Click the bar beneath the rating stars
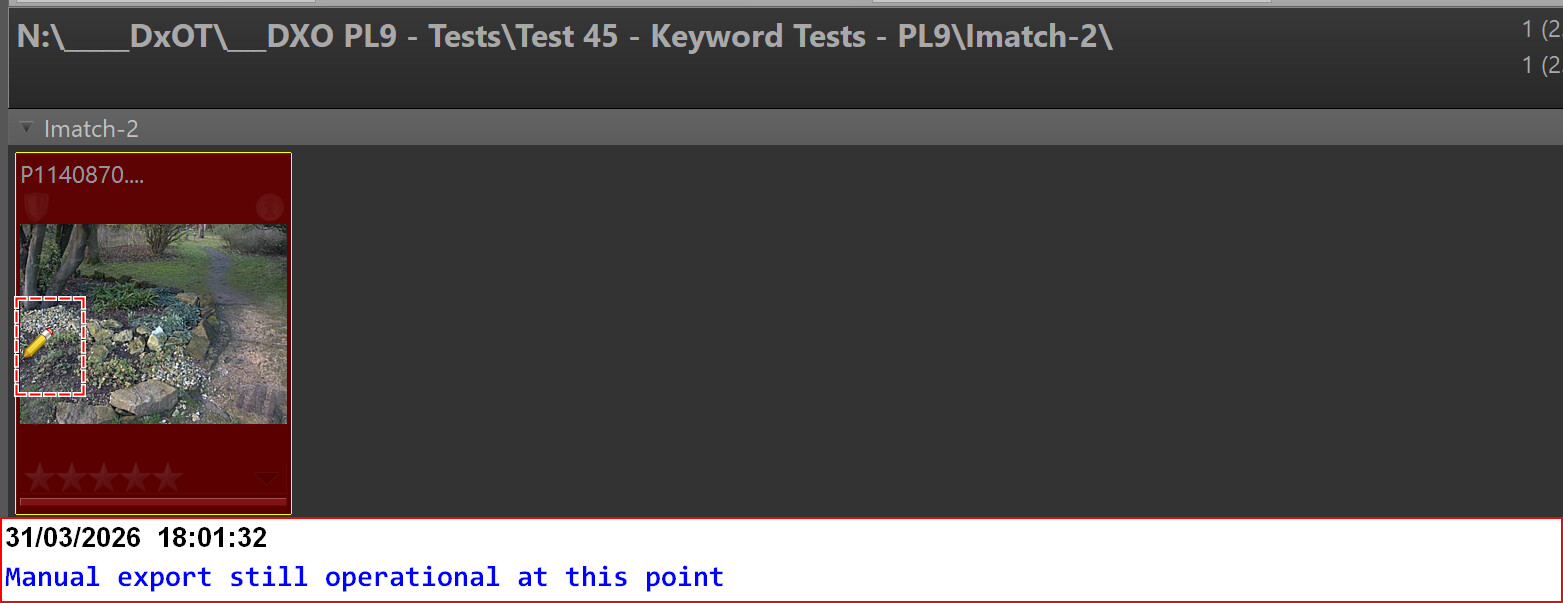Screen dimensions: 1563x603 coord(153,502)
